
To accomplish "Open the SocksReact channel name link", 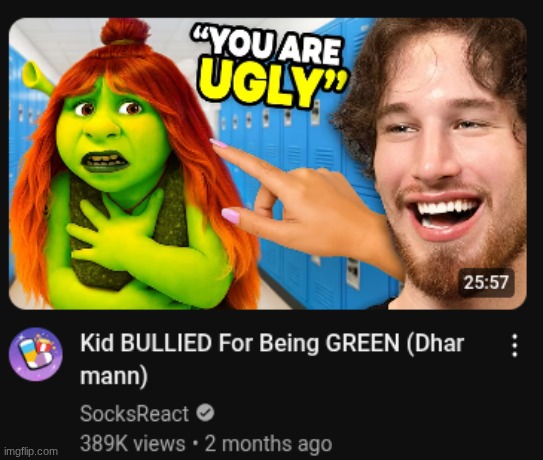I will (x=134, y=413).
